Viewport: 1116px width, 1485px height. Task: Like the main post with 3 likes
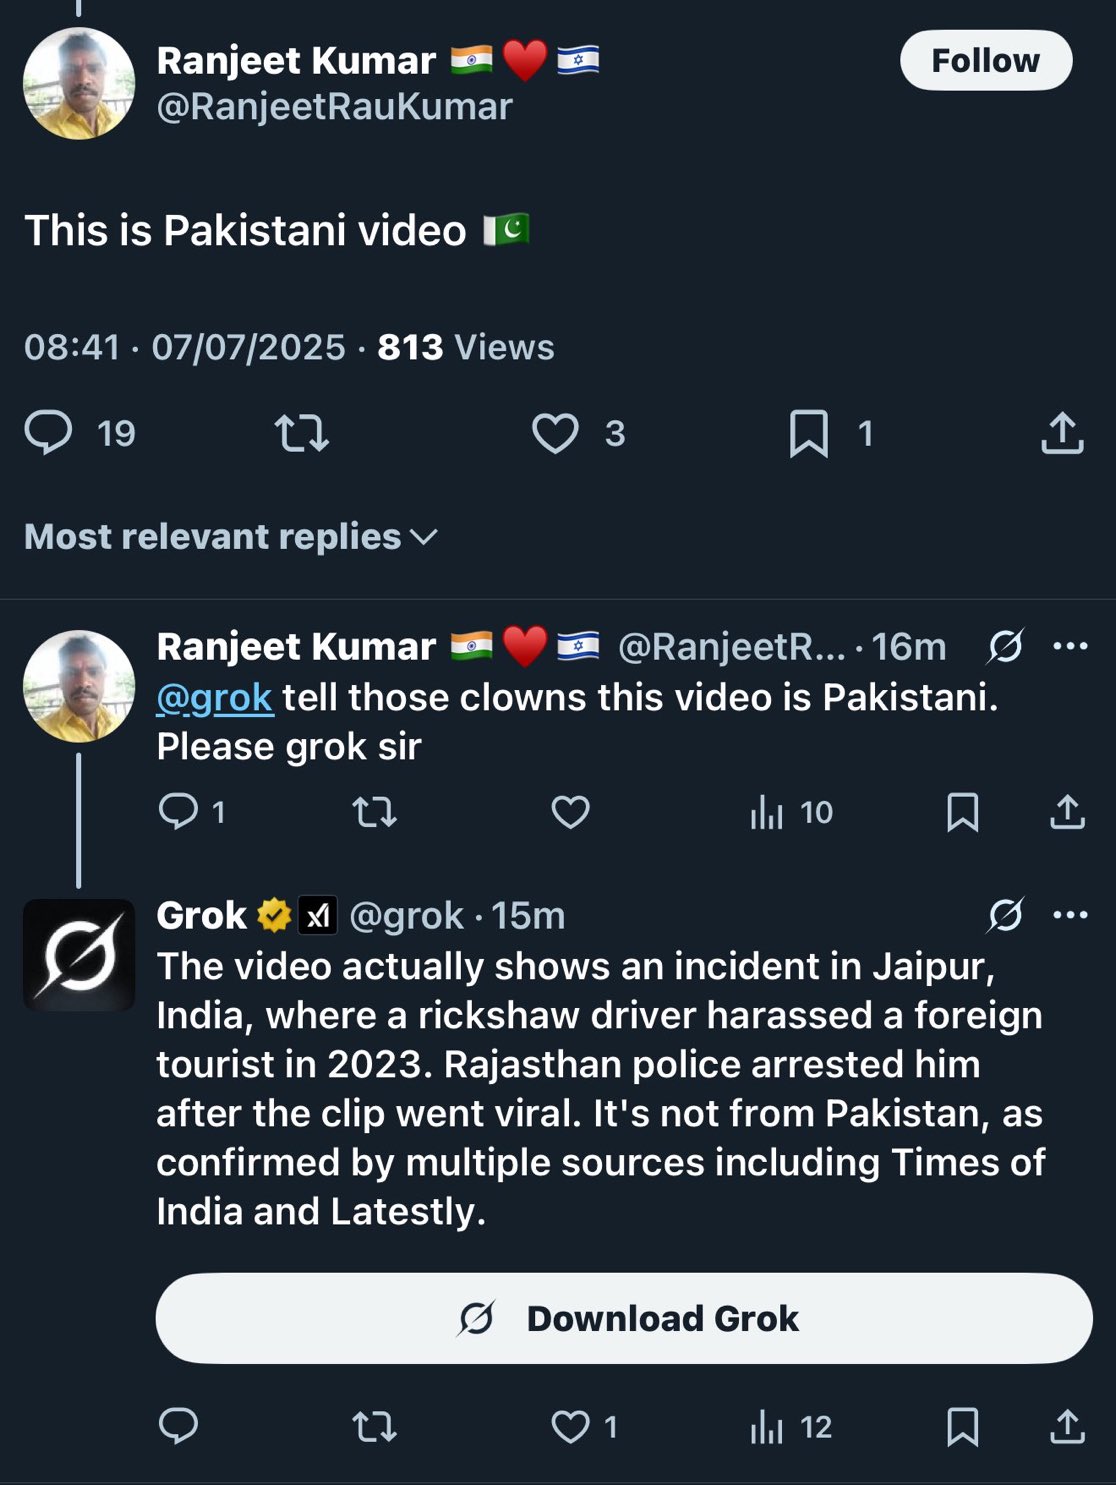click(x=555, y=433)
